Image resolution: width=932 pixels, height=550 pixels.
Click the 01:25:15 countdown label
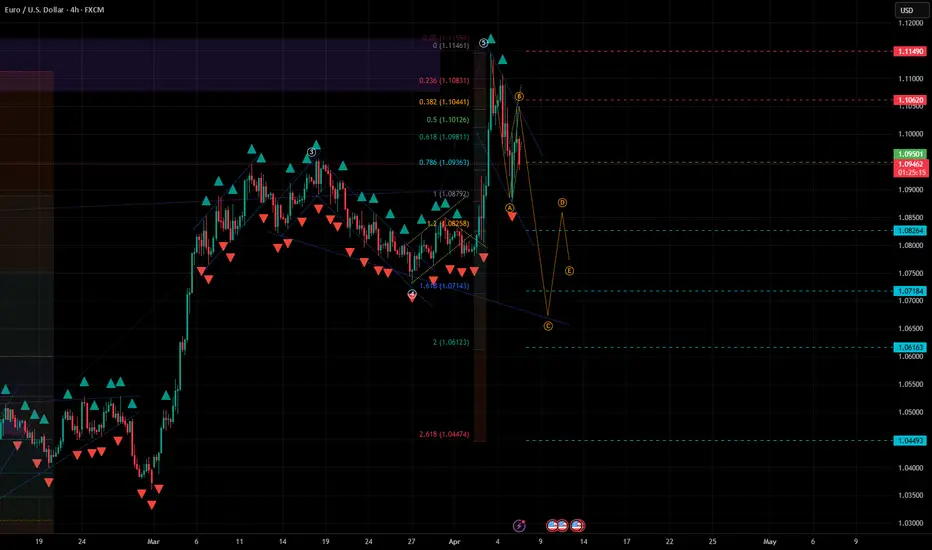911,172
